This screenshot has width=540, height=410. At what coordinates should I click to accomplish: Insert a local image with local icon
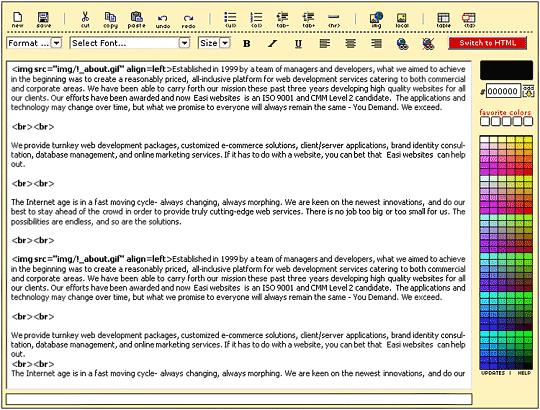pyautogui.click(x=402, y=20)
